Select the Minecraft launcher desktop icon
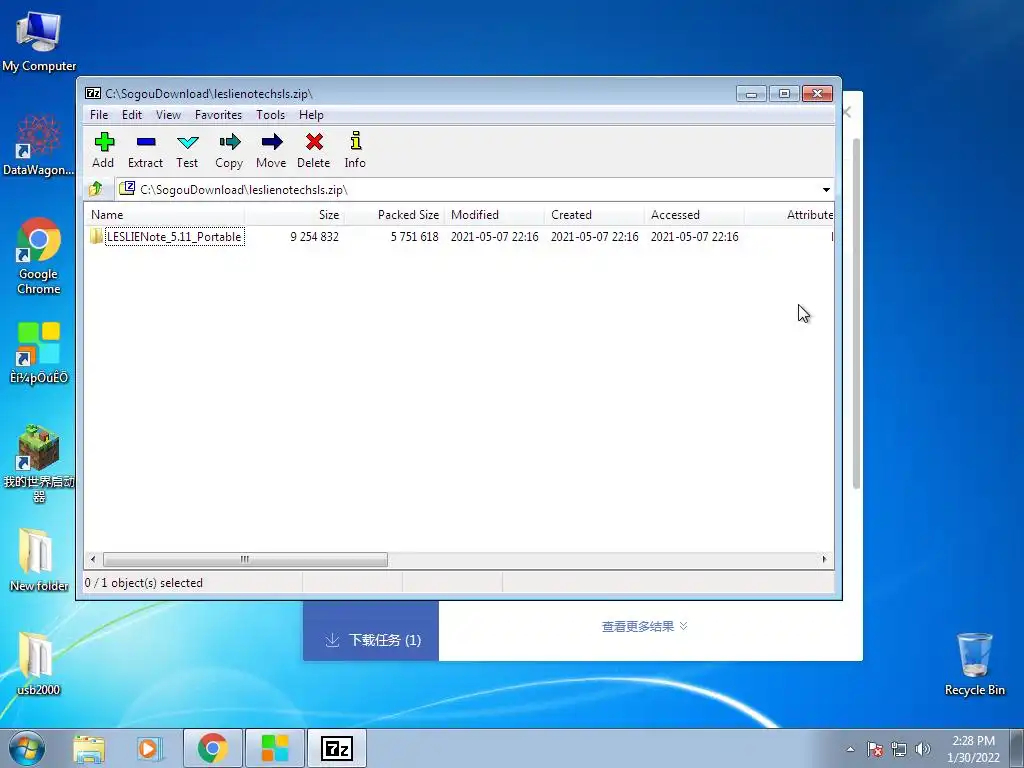The height and width of the screenshot is (768, 1024). click(39, 464)
